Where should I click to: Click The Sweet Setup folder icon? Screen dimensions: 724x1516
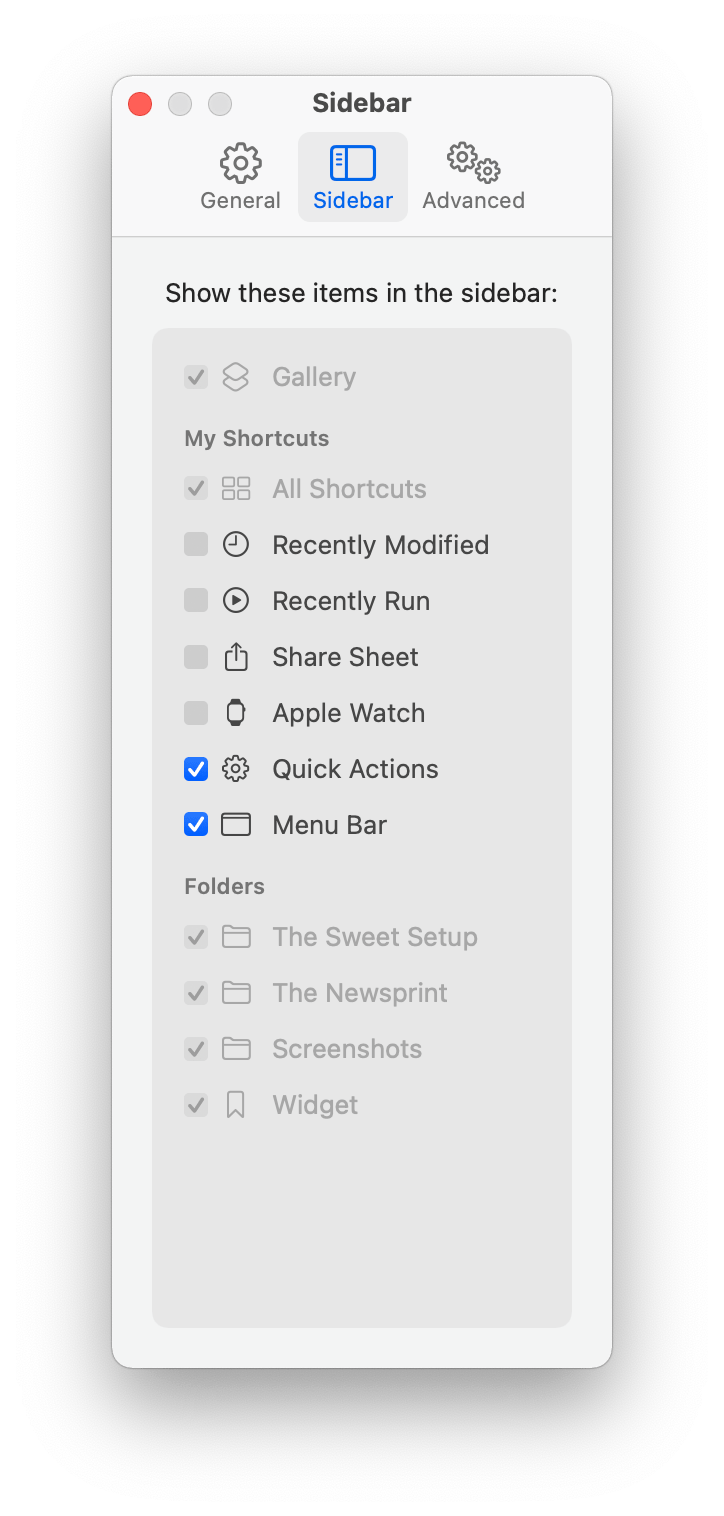coord(236,937)
